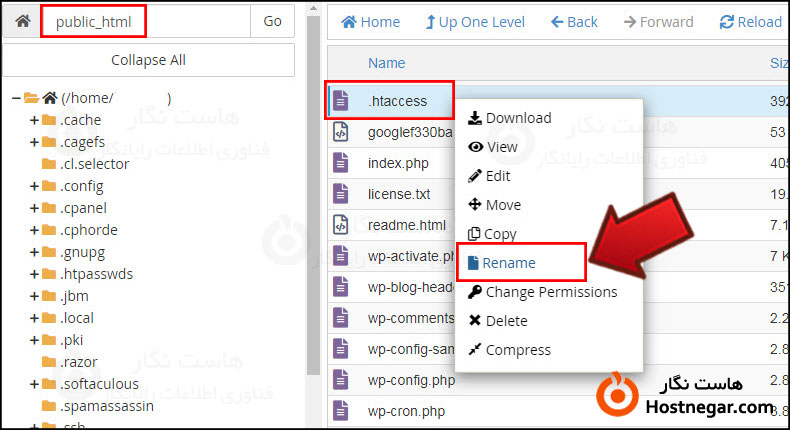Click the index.php file name
Viewport: 790px width, 430px height.
pyautogui.click(x=398, y=163)
